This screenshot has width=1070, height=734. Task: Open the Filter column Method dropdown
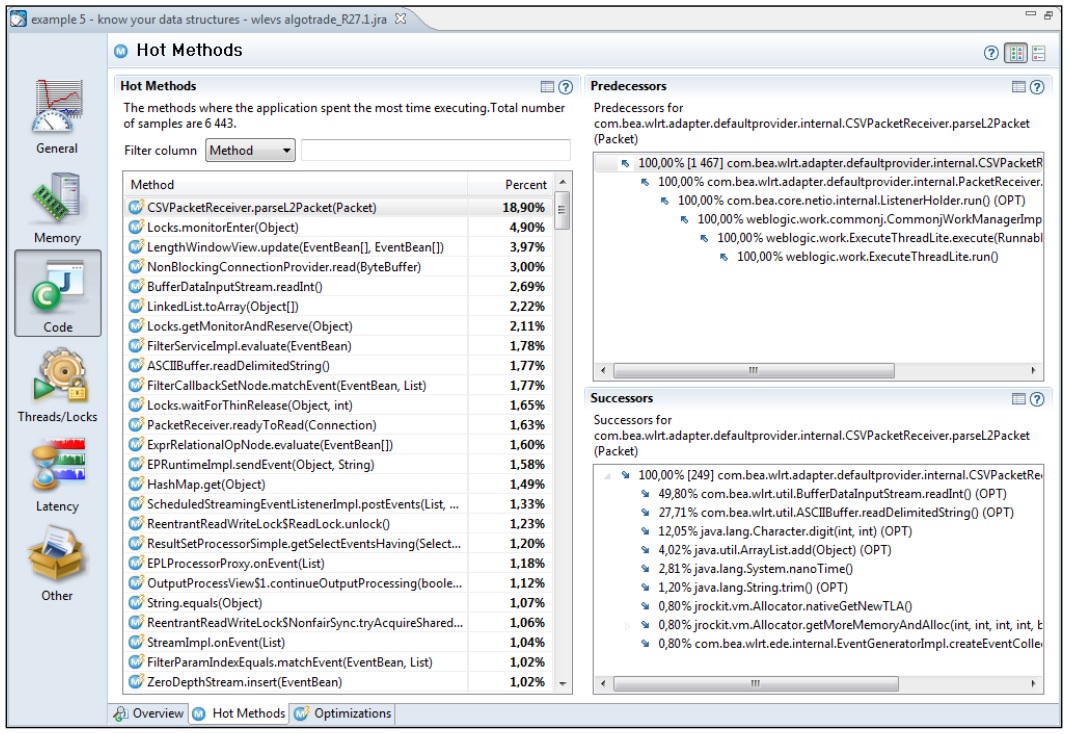[x=250, y=151]
